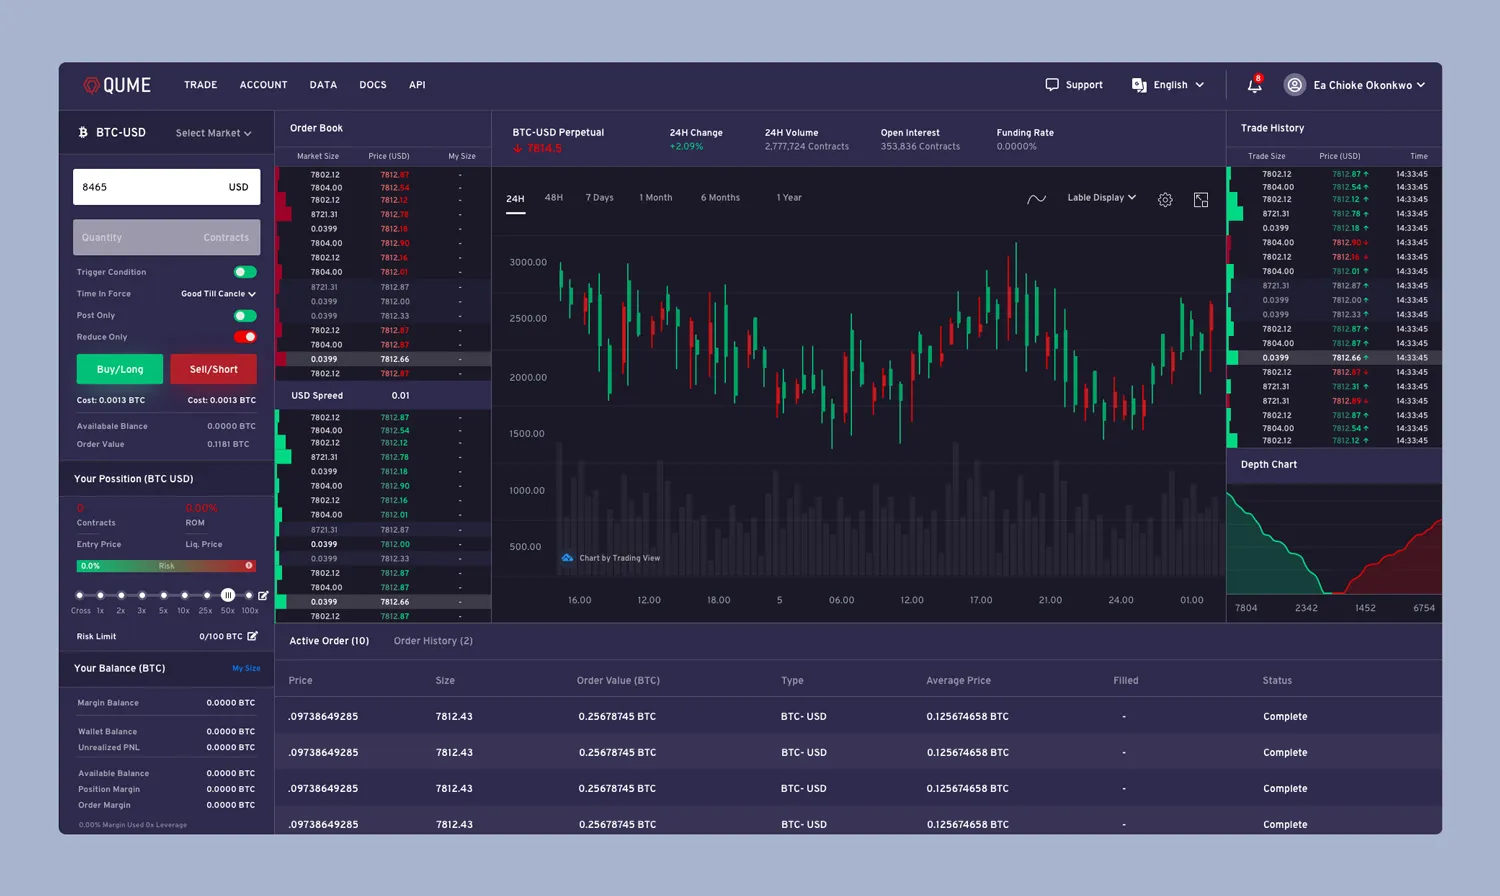Edit the Risk Limit pencil icon

[252, 636]
